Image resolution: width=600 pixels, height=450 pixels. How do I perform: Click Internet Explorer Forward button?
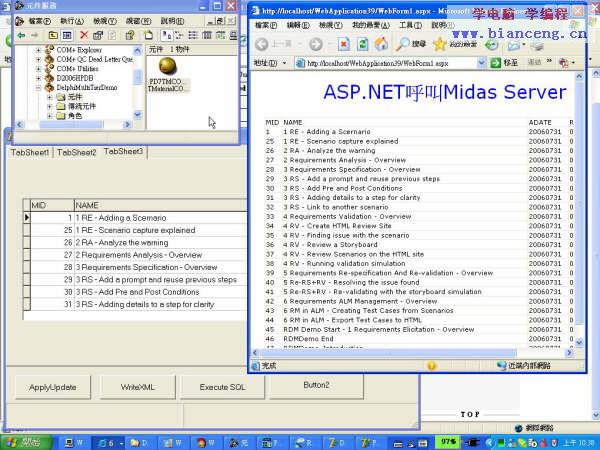point(316,45)
